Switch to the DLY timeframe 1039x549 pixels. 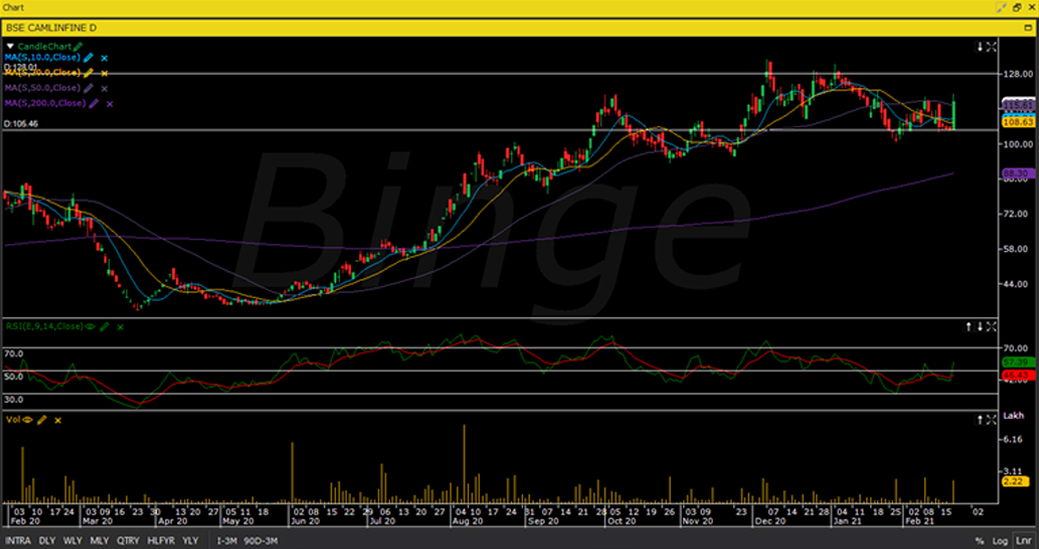click(47, 541)
